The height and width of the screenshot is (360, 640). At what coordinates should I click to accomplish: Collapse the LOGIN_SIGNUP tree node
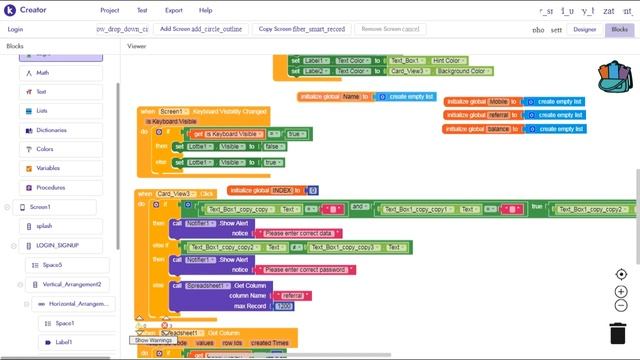(x=13, y=246)
